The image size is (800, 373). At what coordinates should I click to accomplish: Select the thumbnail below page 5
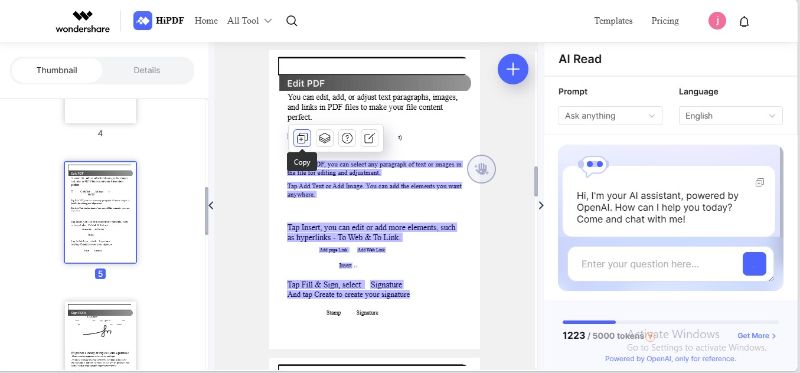pos(101,335)
